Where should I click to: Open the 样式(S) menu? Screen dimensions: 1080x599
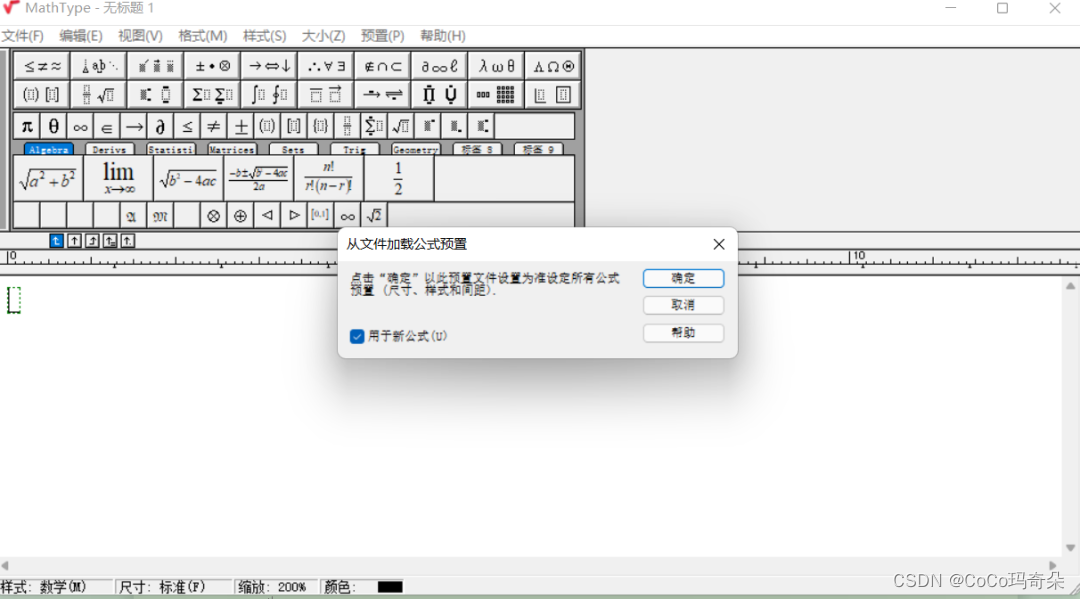[x=264, y=36]
